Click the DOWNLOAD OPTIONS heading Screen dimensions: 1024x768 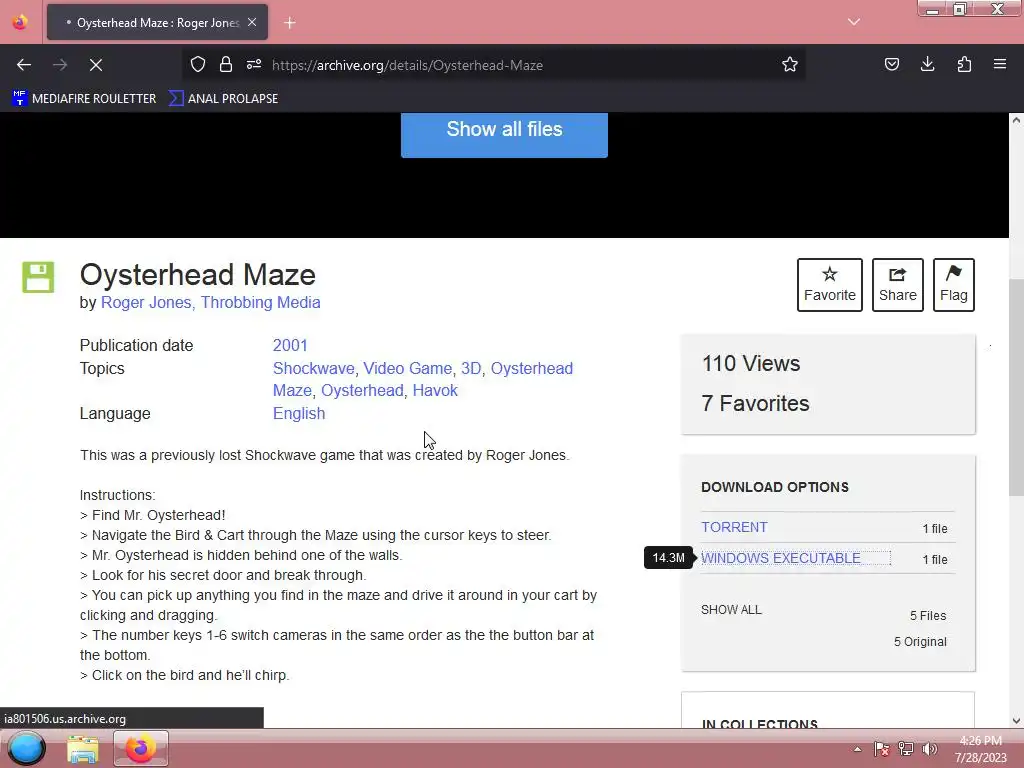[x=775, y=487]
